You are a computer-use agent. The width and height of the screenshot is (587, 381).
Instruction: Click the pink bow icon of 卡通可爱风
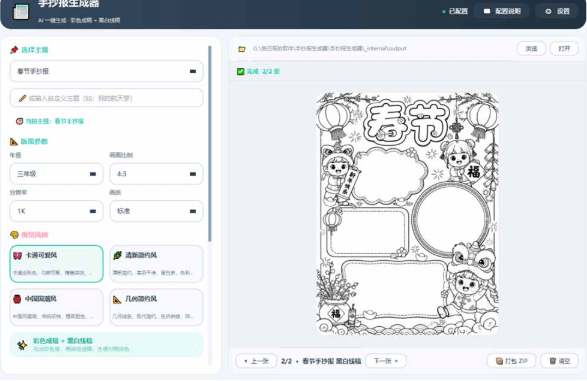(x=18, y=256)
